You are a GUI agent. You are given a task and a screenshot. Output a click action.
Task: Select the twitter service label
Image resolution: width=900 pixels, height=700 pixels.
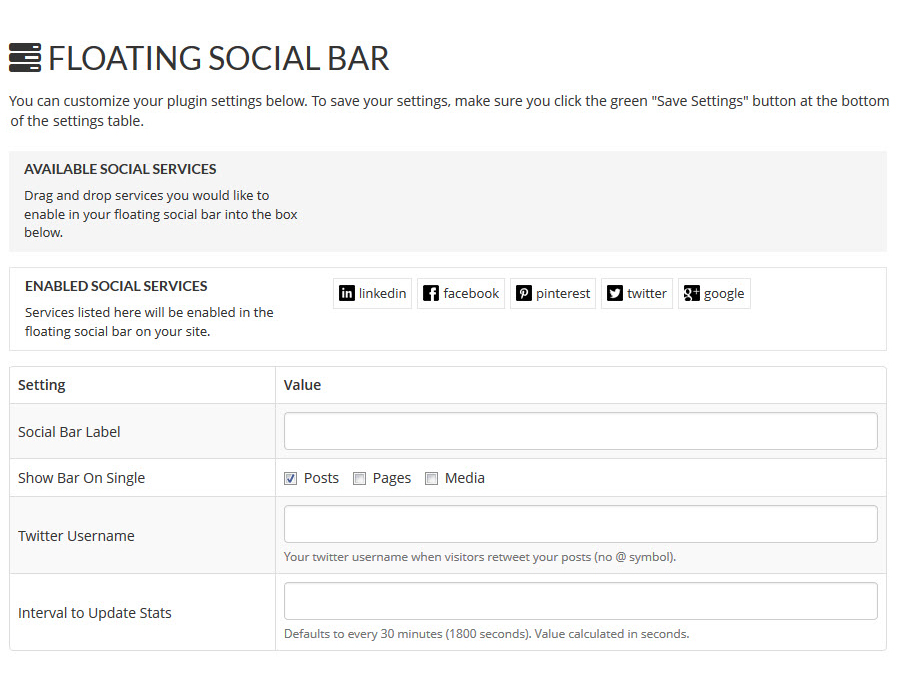(647, 293)
